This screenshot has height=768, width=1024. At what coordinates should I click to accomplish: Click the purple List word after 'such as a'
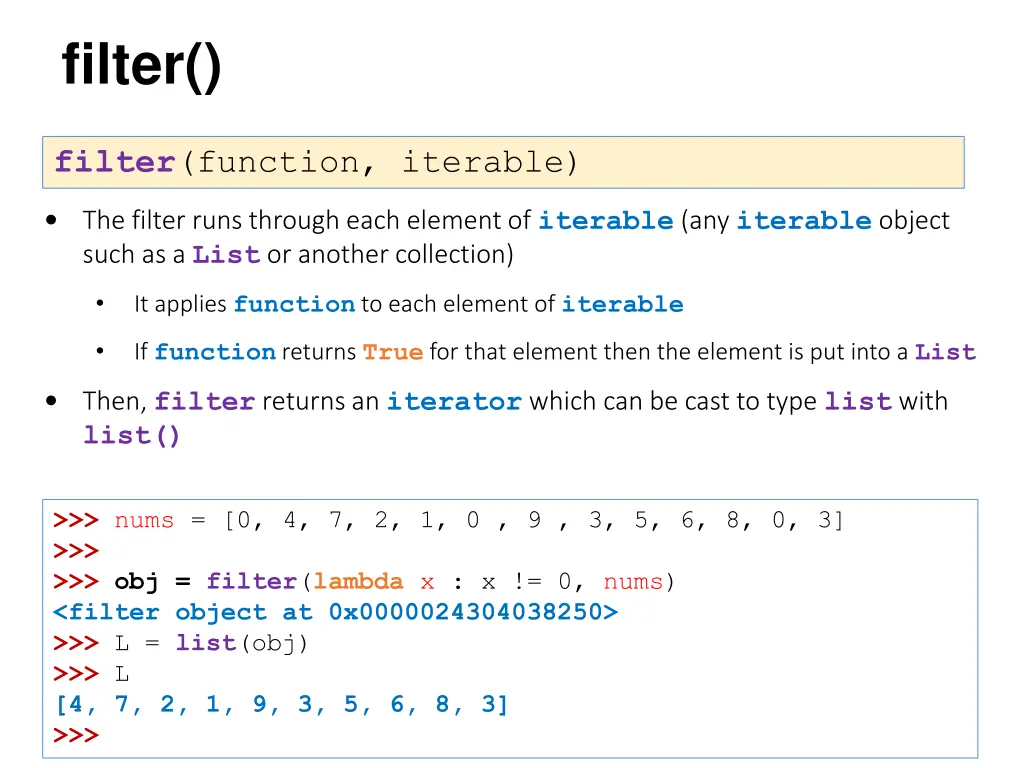[226, 255]
